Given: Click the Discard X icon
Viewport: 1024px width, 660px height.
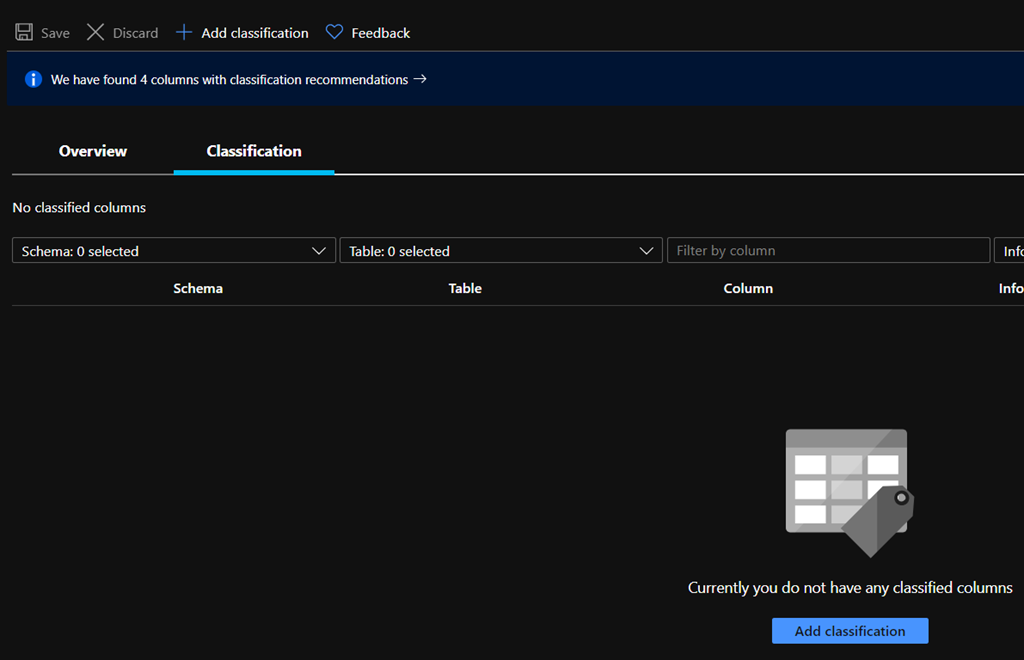Looking at the screenshot, I should pos(95,32).
